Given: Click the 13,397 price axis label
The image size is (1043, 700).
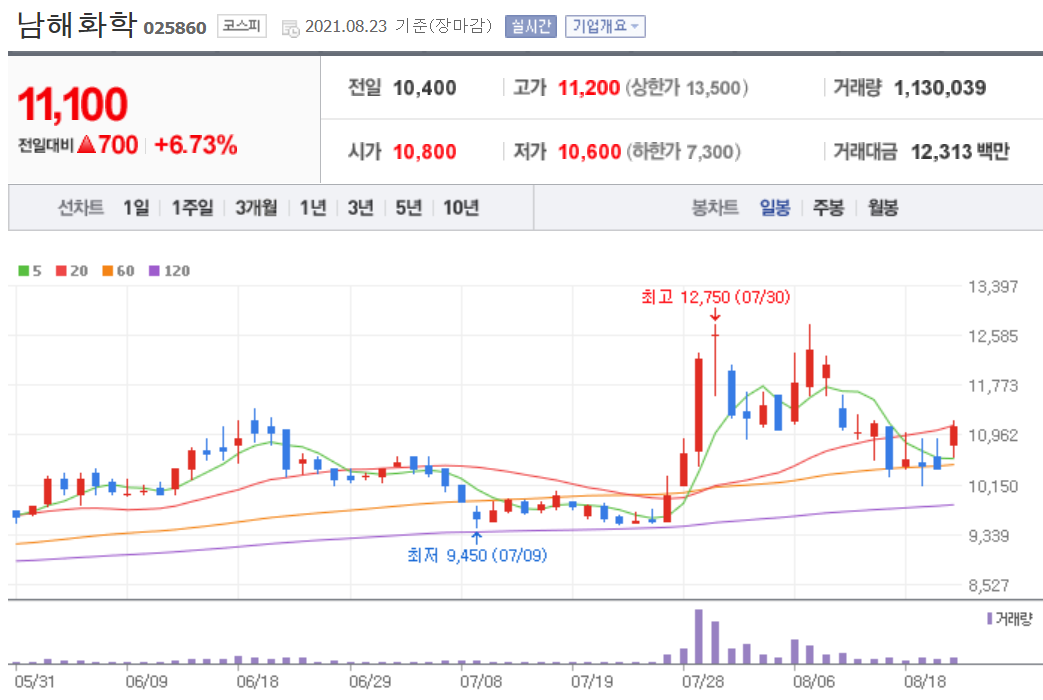Looking at the screenshot, I should (x=993, y=287).
